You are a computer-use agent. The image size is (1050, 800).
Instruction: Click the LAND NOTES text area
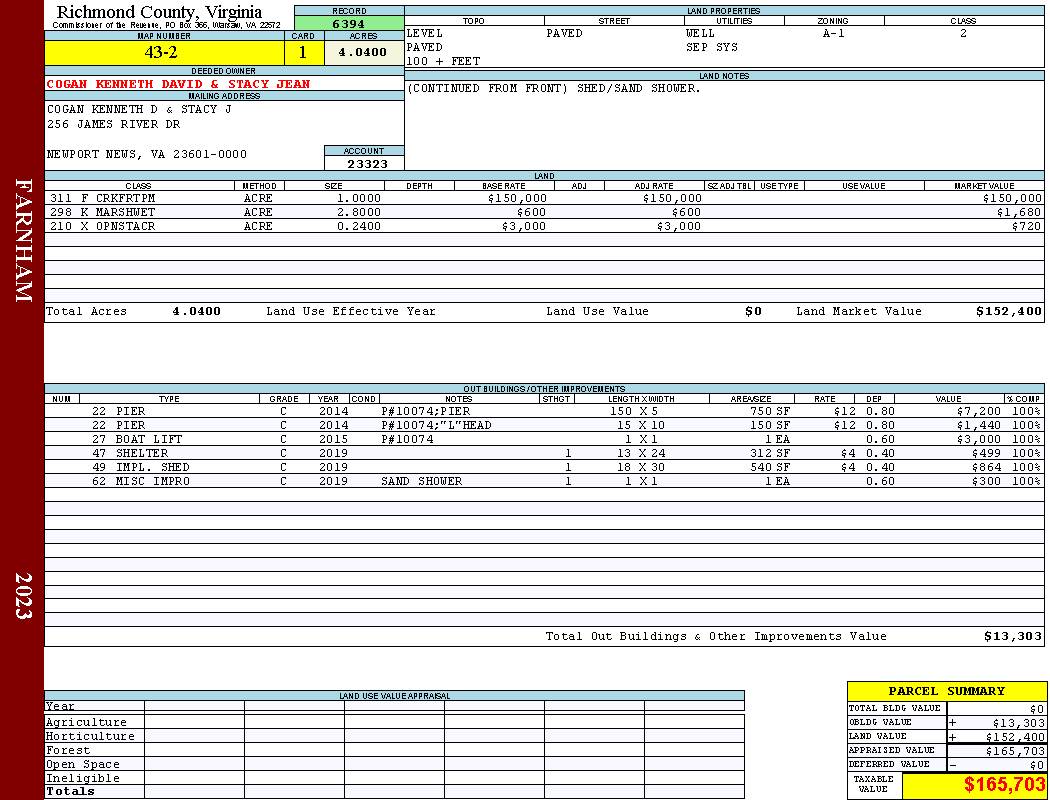tap(724, 125)
